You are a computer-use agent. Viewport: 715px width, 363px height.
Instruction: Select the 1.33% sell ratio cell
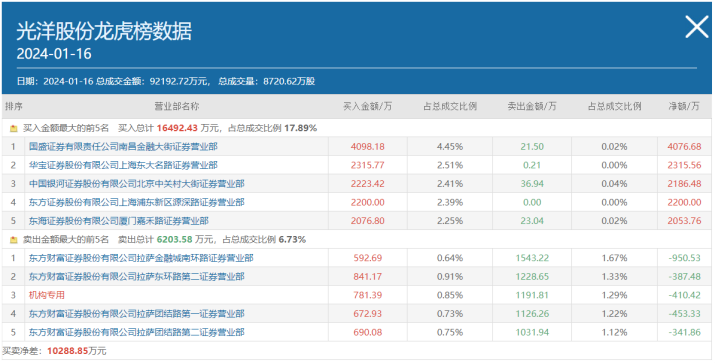(x=614, y=276)
